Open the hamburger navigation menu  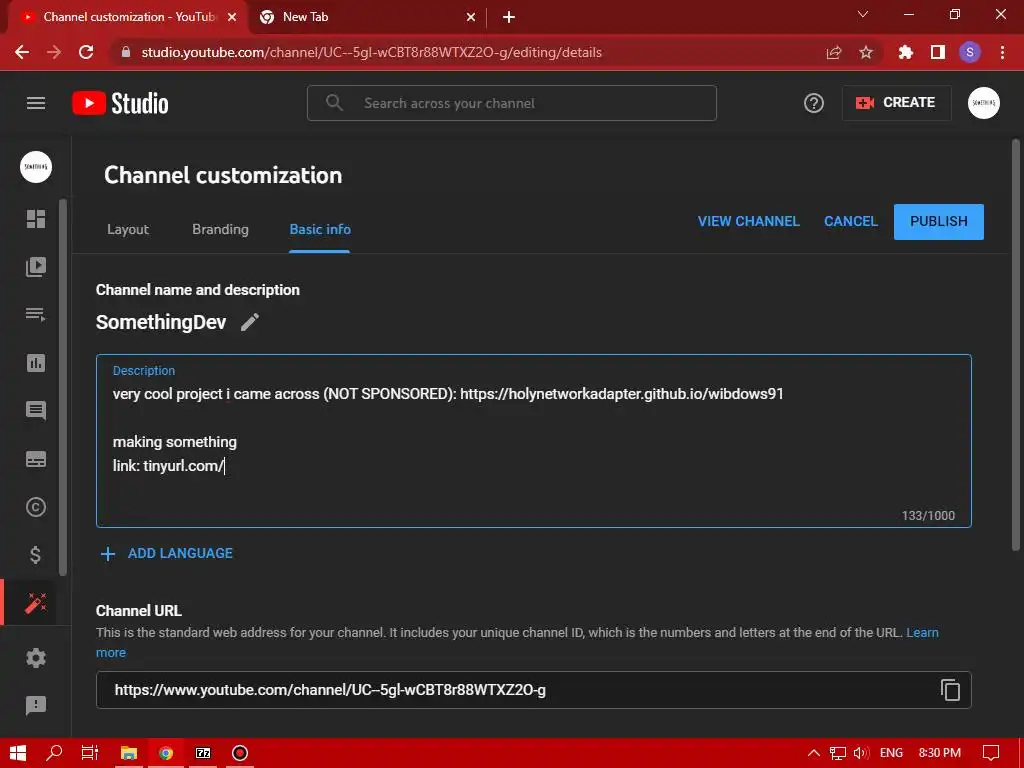(36, 103)
